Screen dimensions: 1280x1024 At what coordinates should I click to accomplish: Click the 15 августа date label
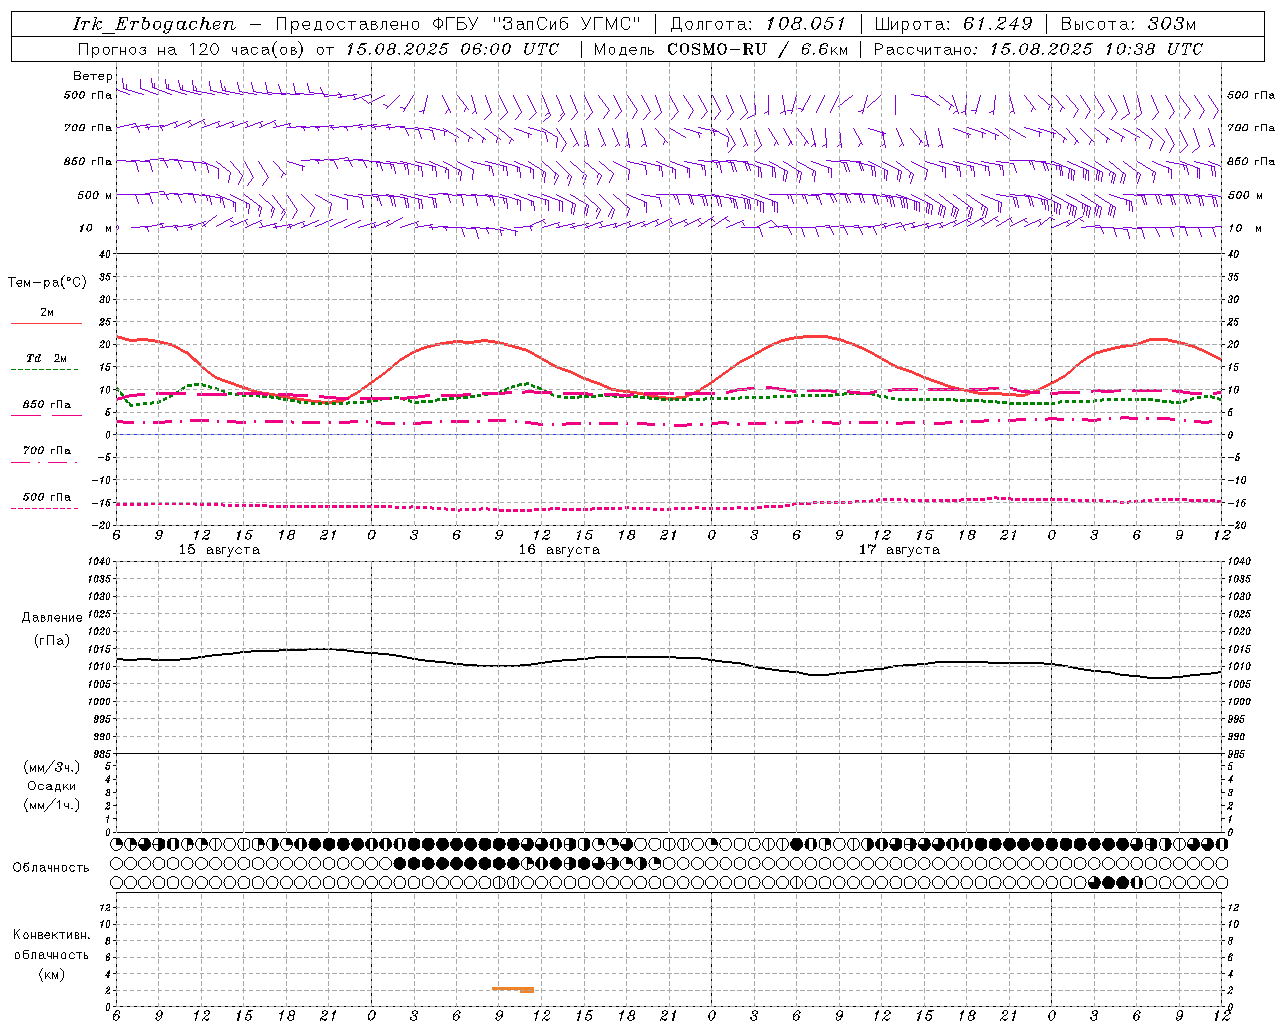[x=219, y=550]
